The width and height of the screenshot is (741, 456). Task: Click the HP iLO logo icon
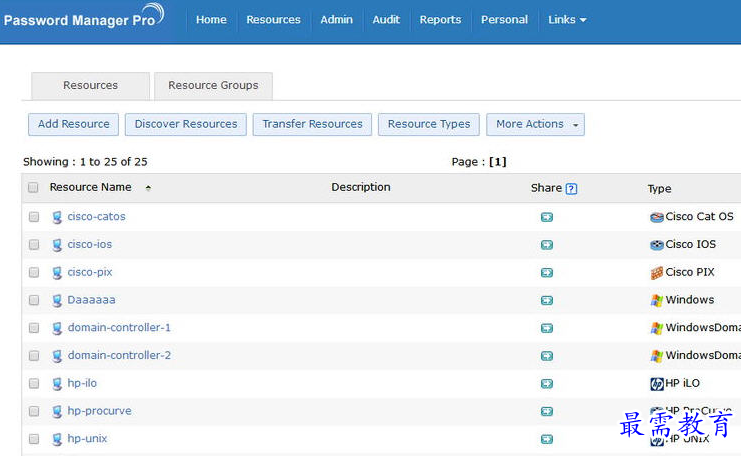[657, 384]
